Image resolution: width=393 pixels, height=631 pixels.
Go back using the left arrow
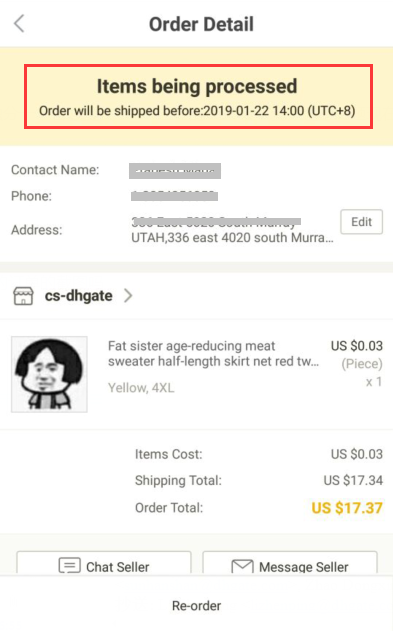coord(19,23)
